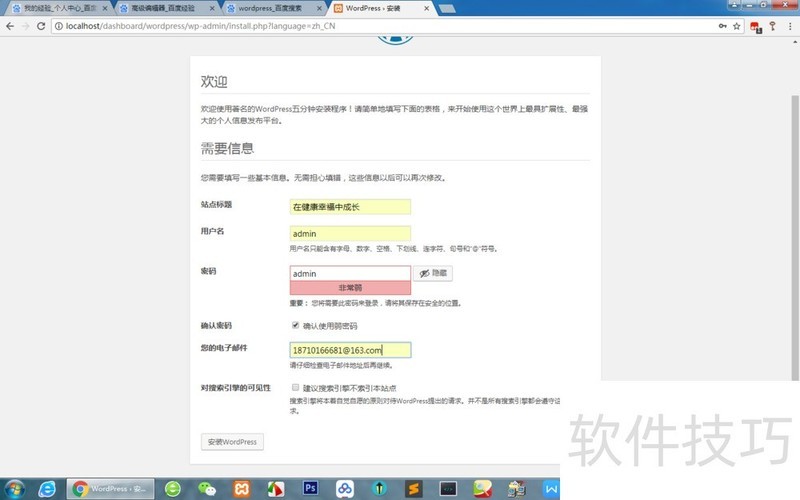Click the page vertical scrollbar
The image size is (800, 500).
(795, 237)
